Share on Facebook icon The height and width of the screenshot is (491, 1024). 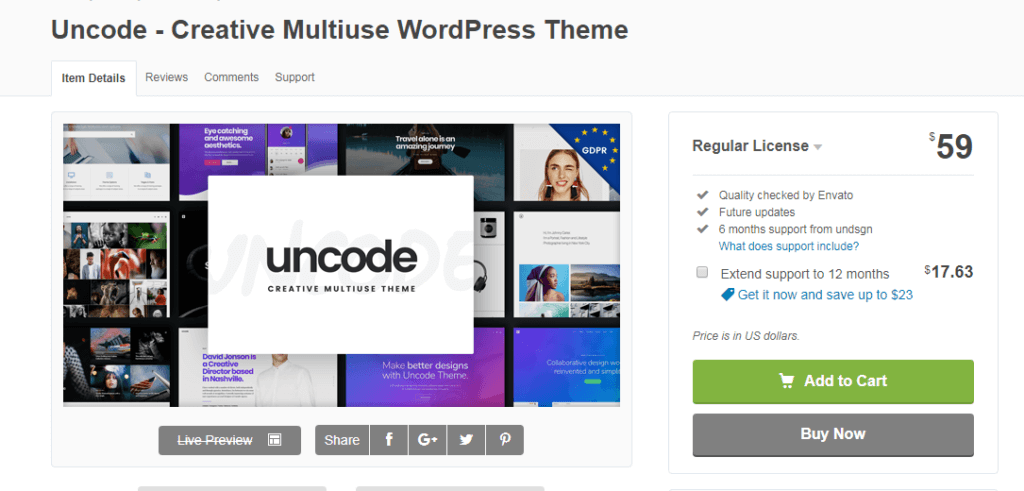(x=389, y=440)
